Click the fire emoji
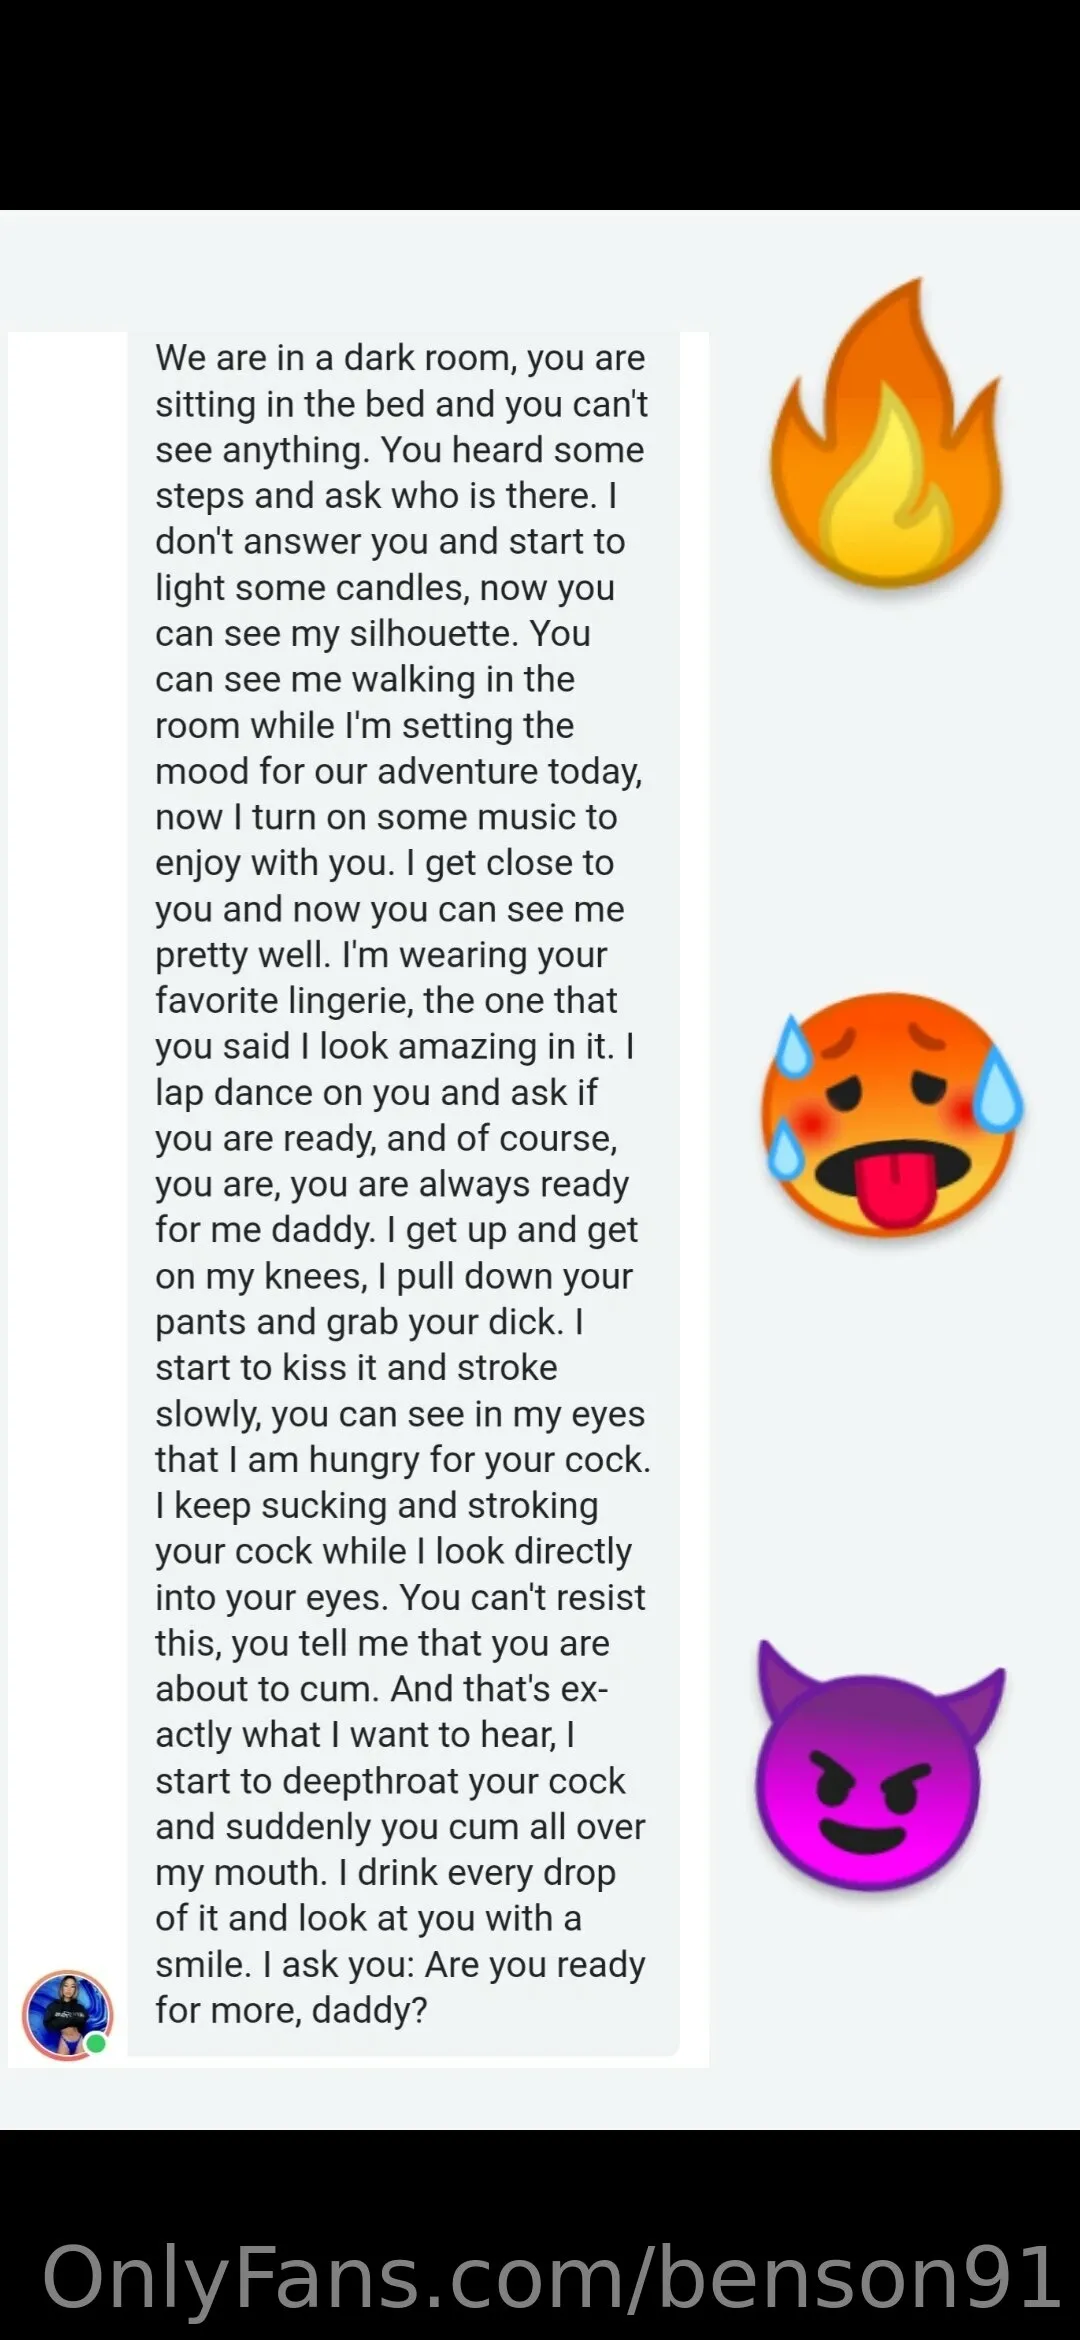 tap(889, 440)
